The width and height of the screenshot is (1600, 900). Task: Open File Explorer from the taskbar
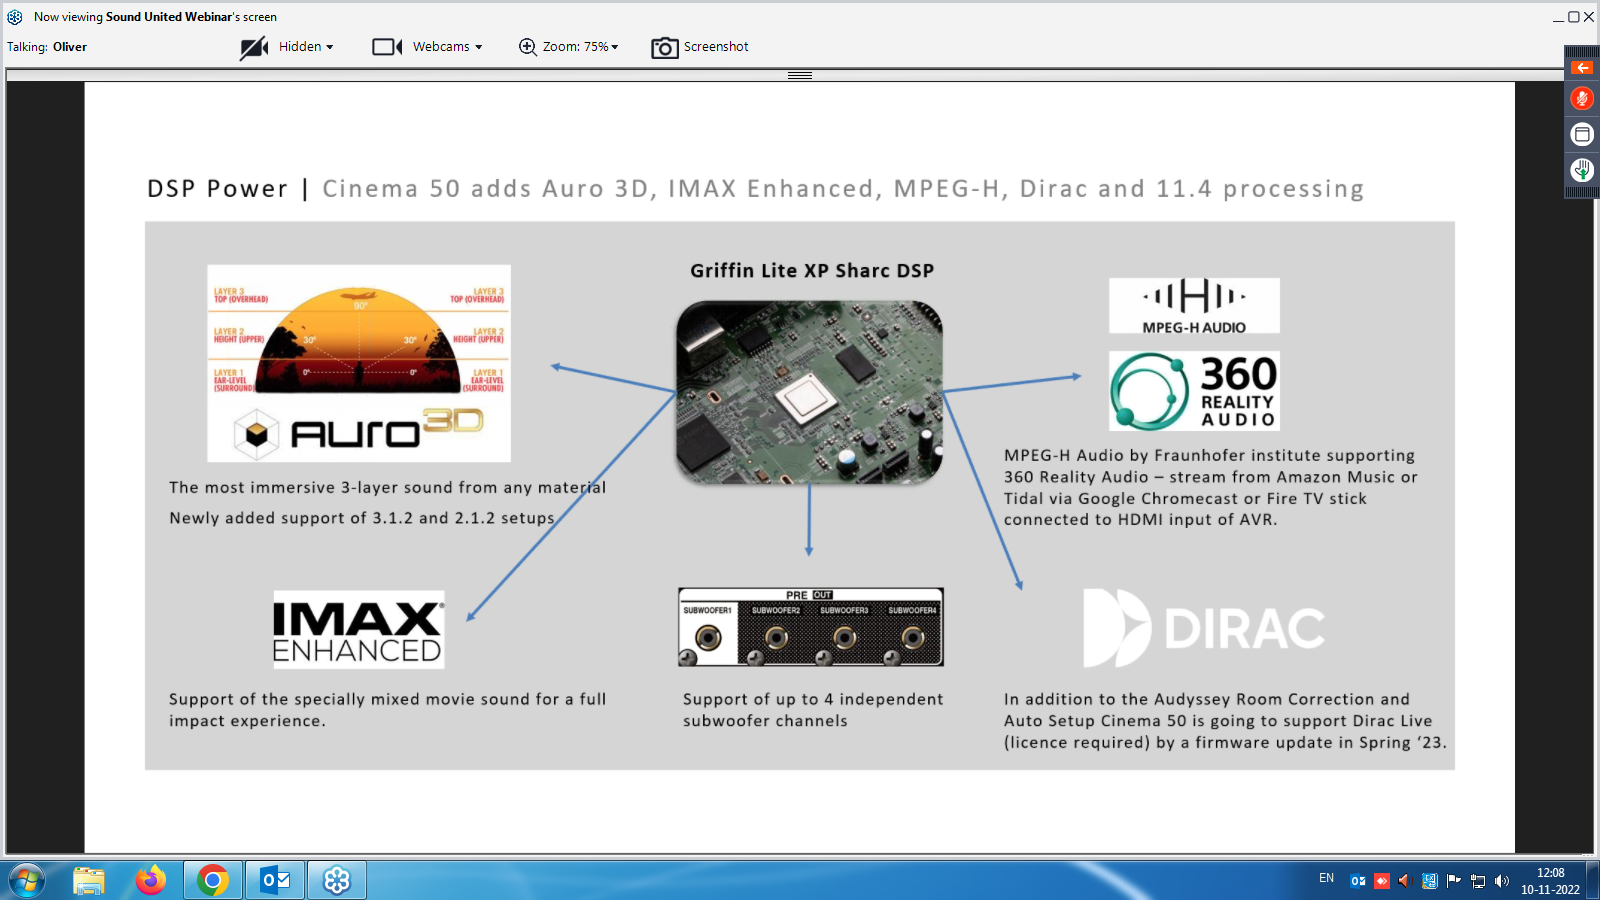click(x=89, y=880)
